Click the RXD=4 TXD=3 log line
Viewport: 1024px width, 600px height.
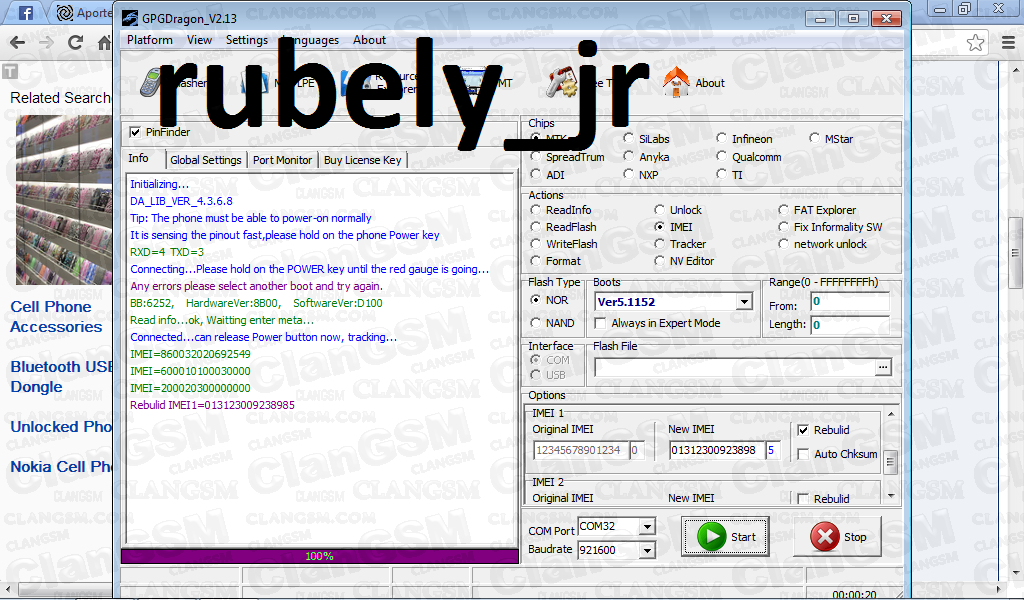click(x=167, y=252)
